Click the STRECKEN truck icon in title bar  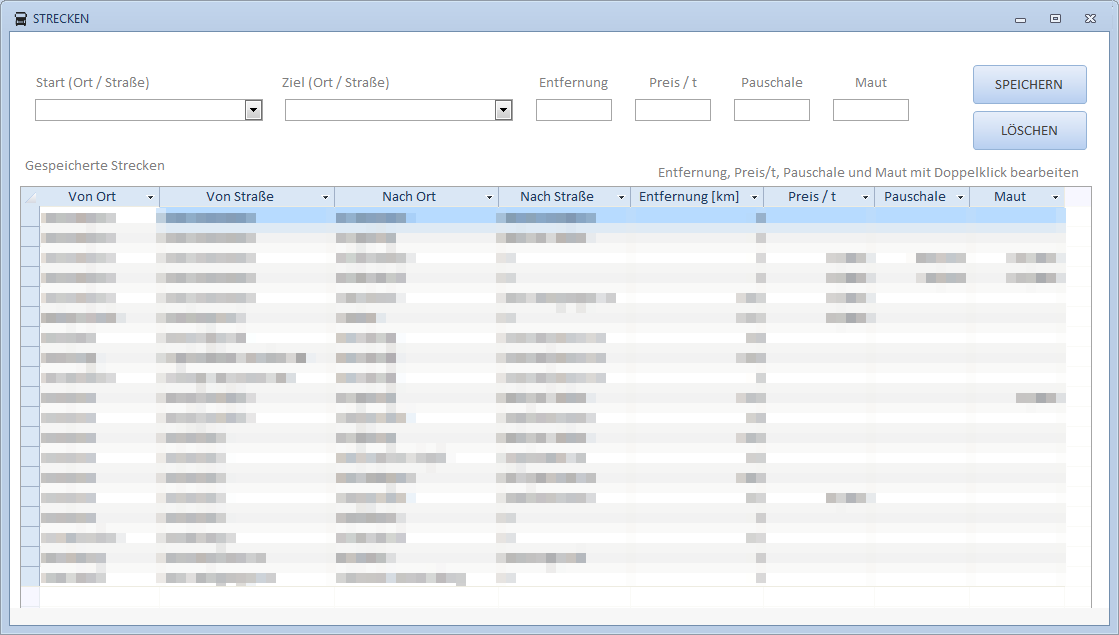click(x=21, y=19)
